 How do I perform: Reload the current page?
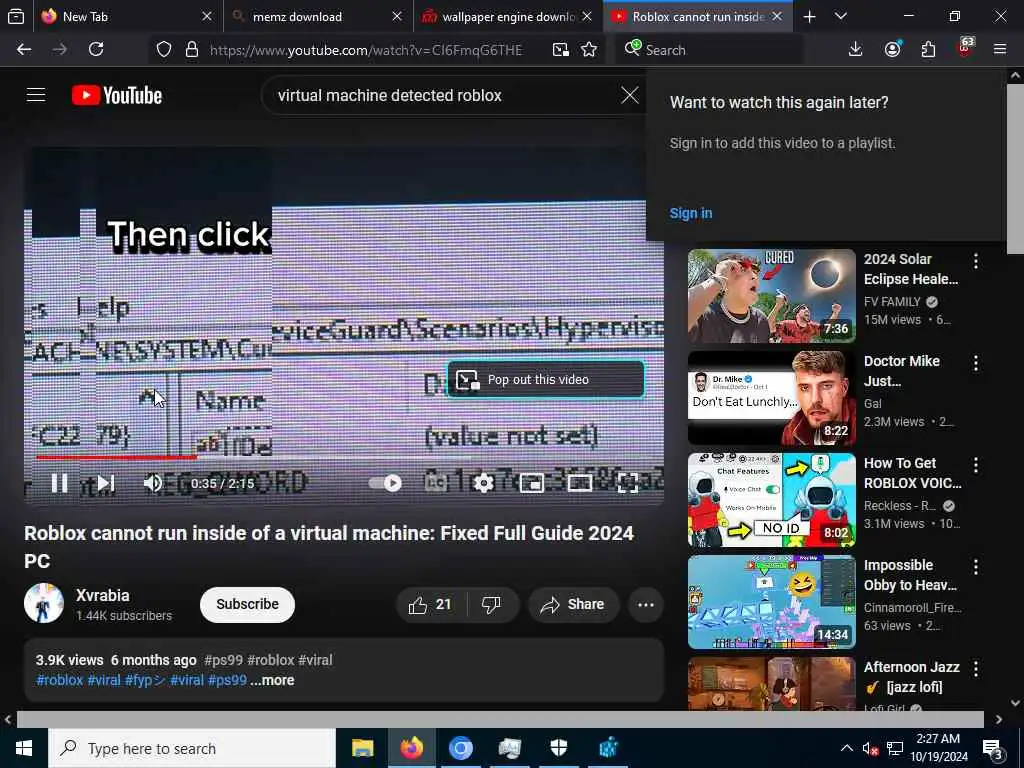coord(96,50)
